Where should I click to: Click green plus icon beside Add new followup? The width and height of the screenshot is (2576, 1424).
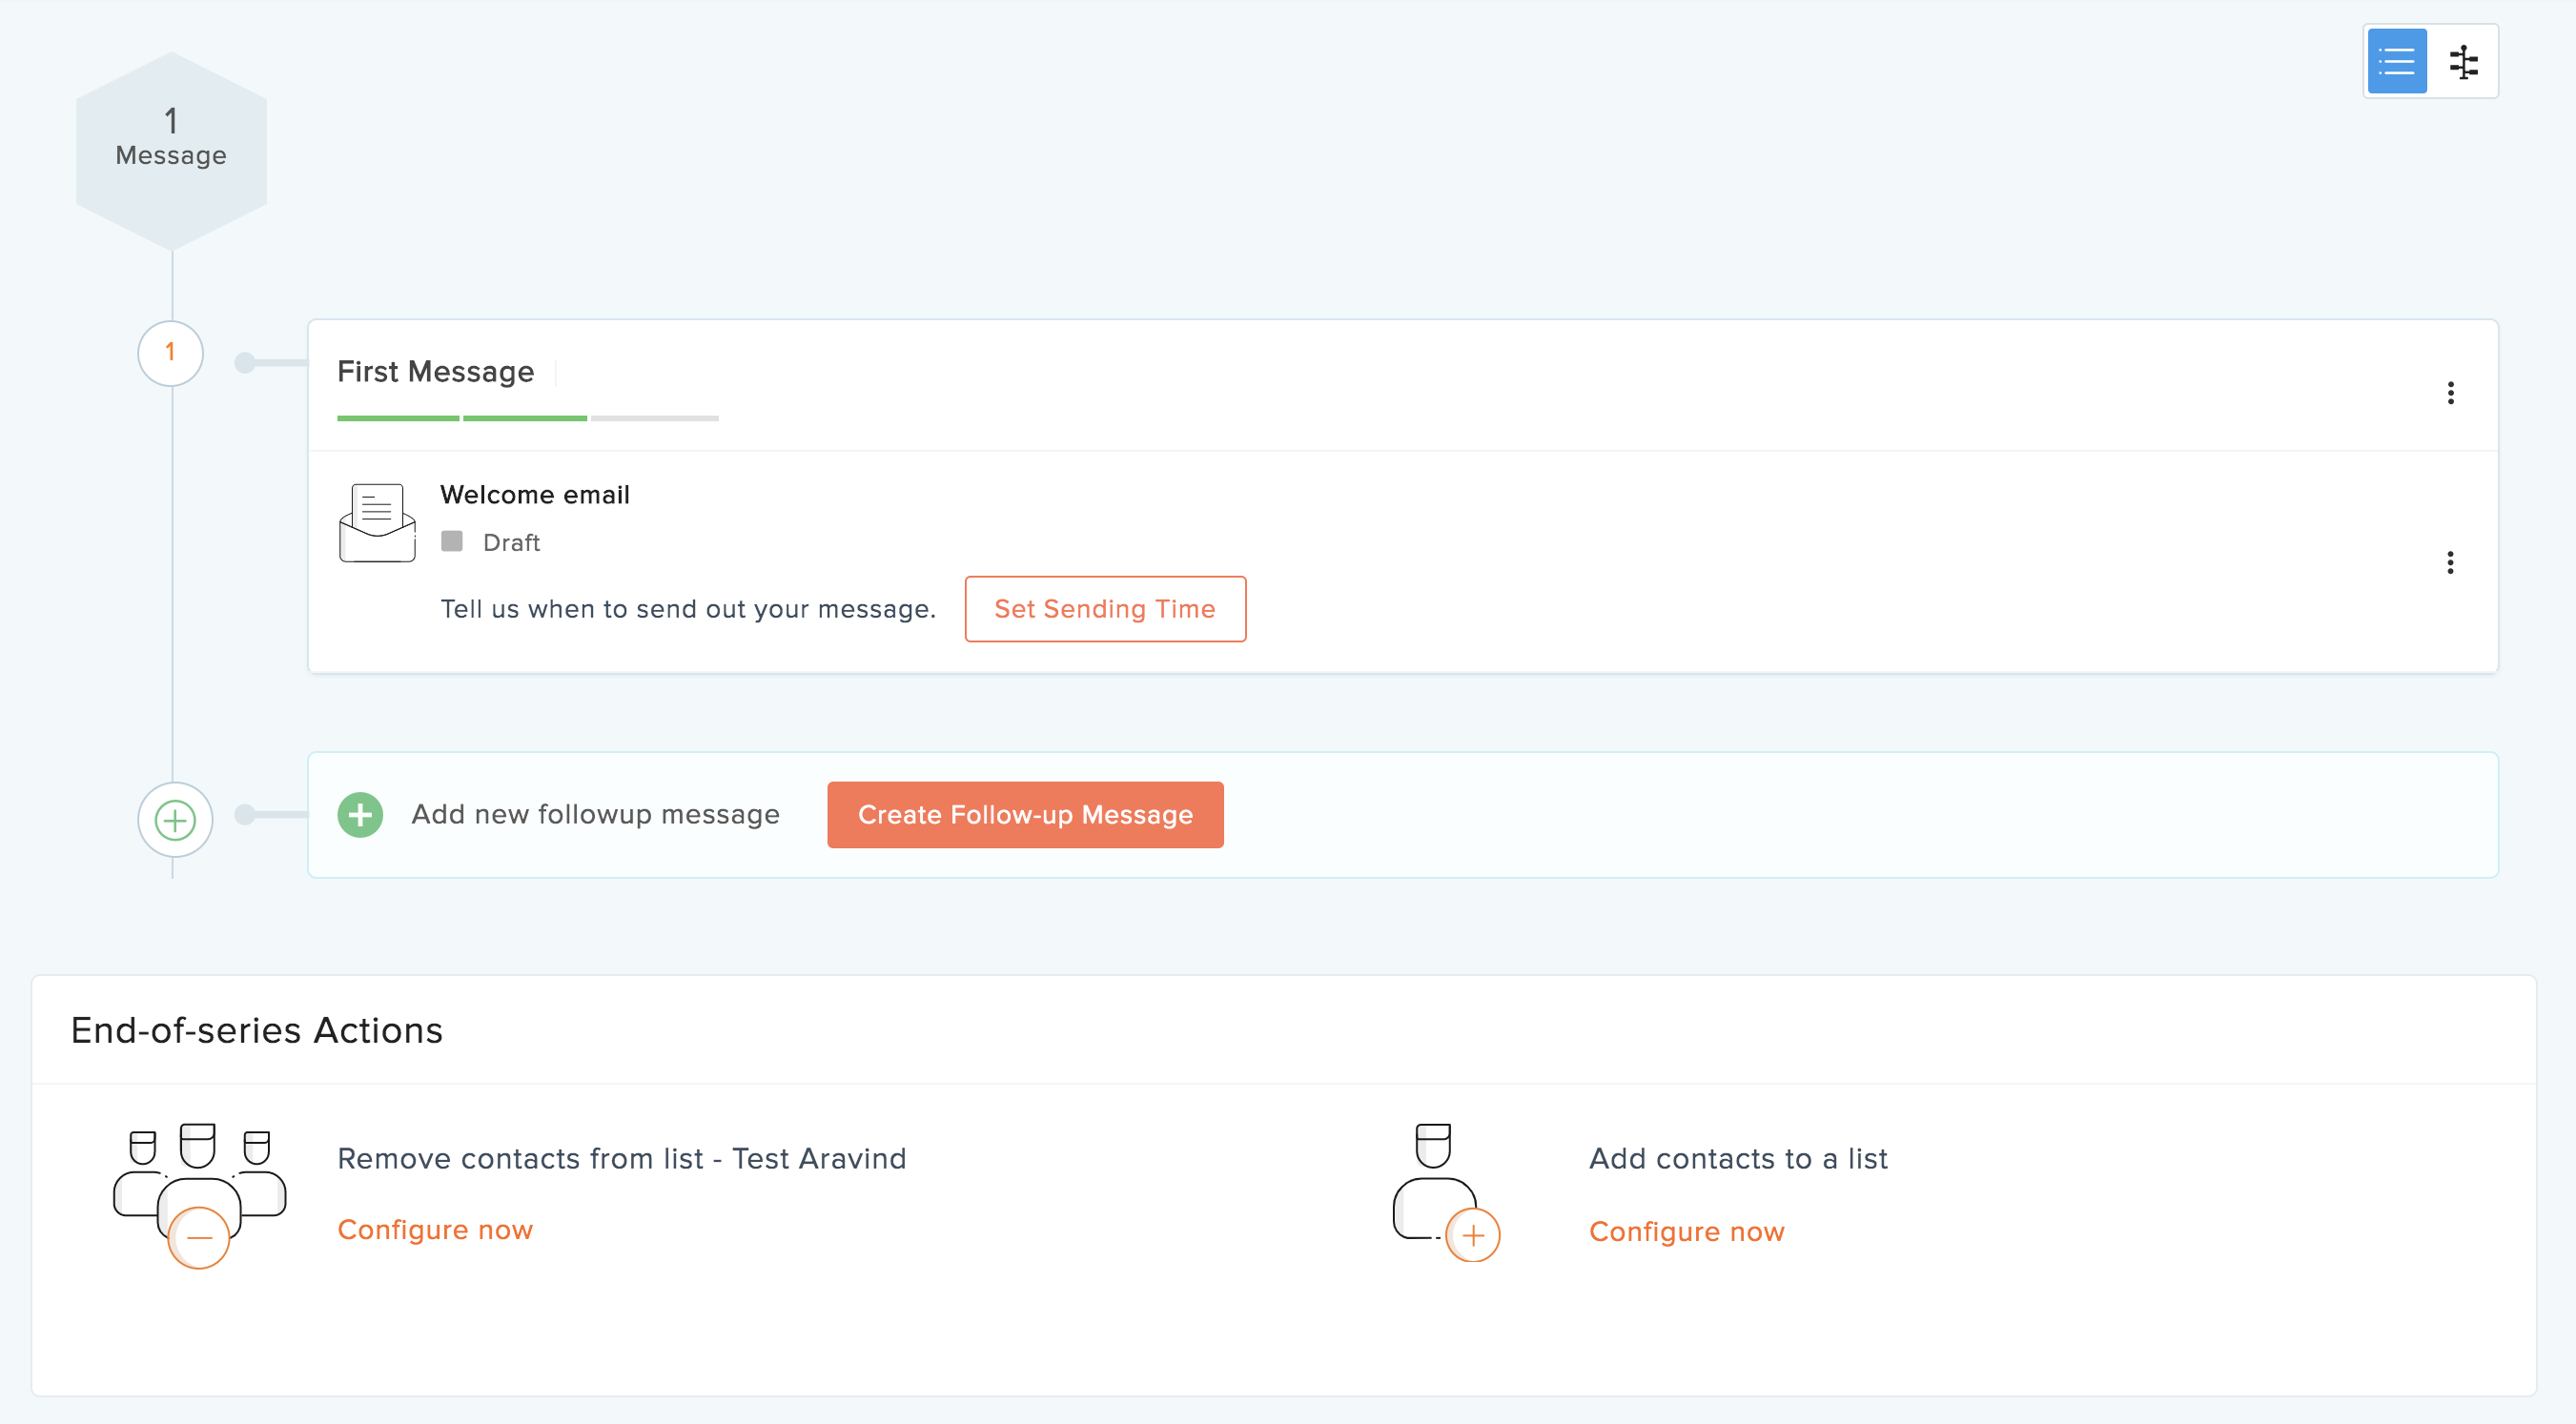point(360,815)
